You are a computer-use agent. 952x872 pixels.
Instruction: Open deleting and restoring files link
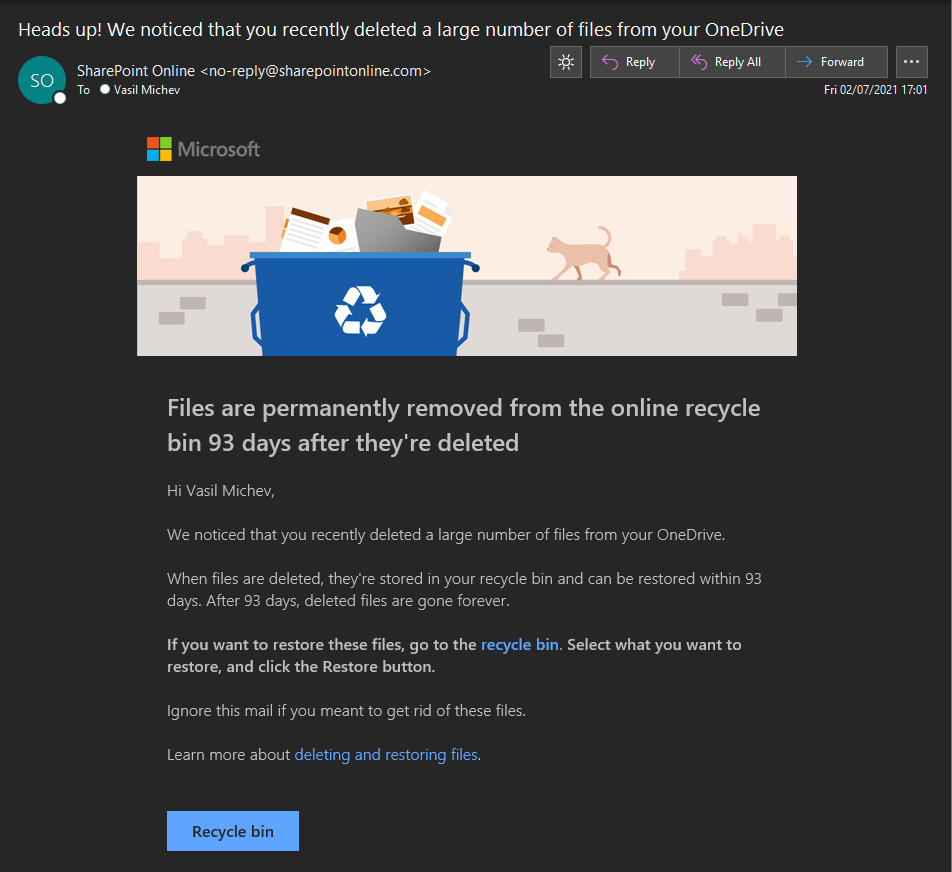pos(386,754)
